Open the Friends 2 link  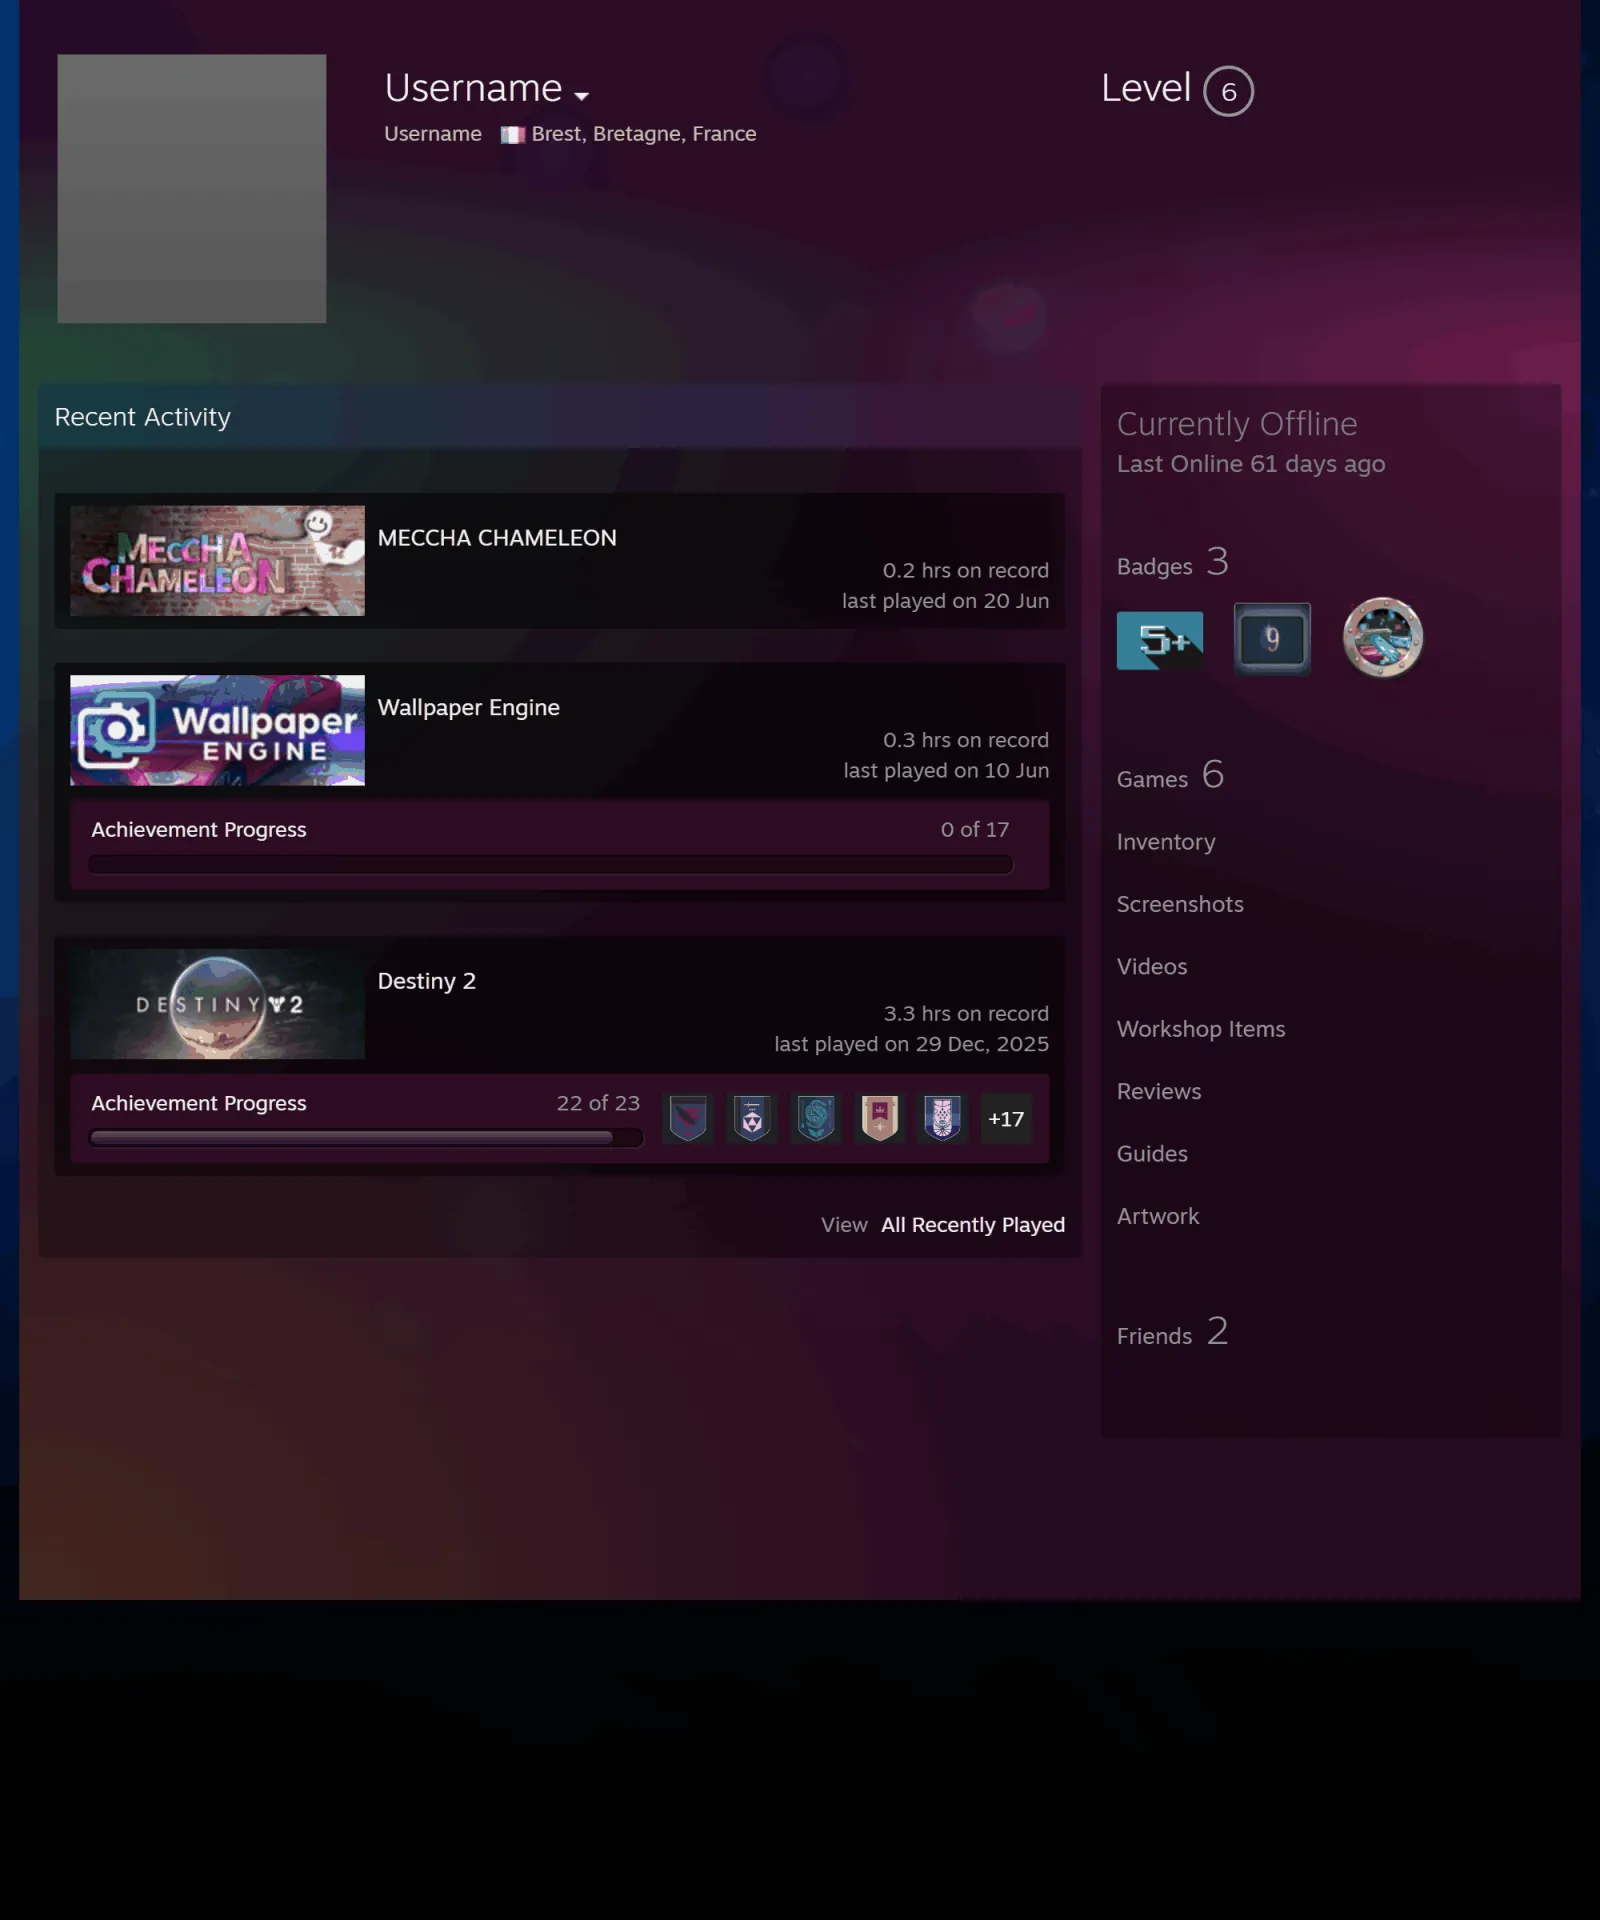click(1172, 1333)
